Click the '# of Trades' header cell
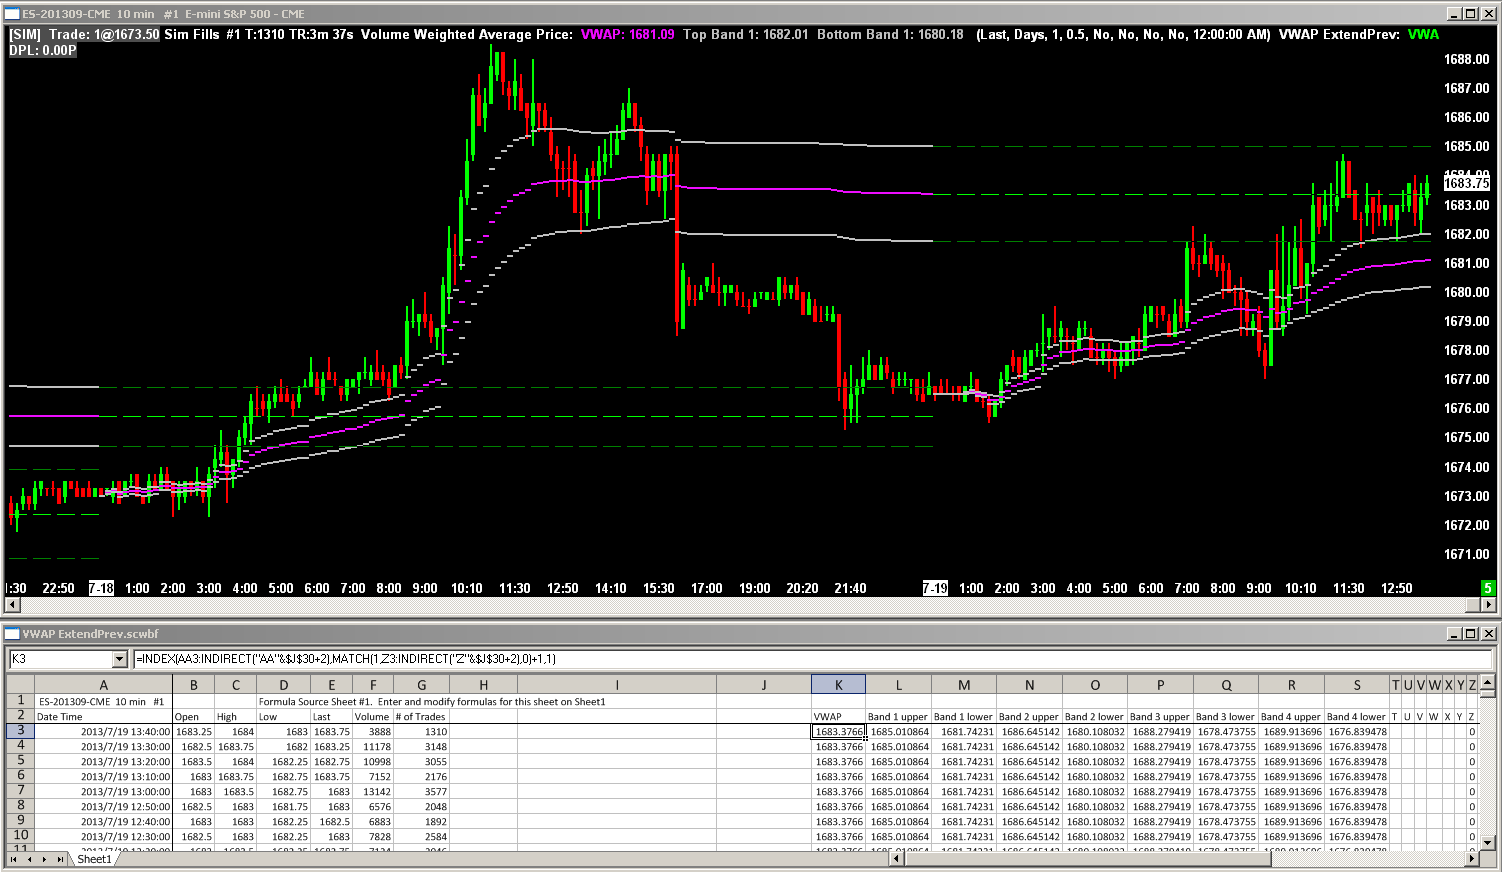1502x872 pixels. (x=422, y=717)
